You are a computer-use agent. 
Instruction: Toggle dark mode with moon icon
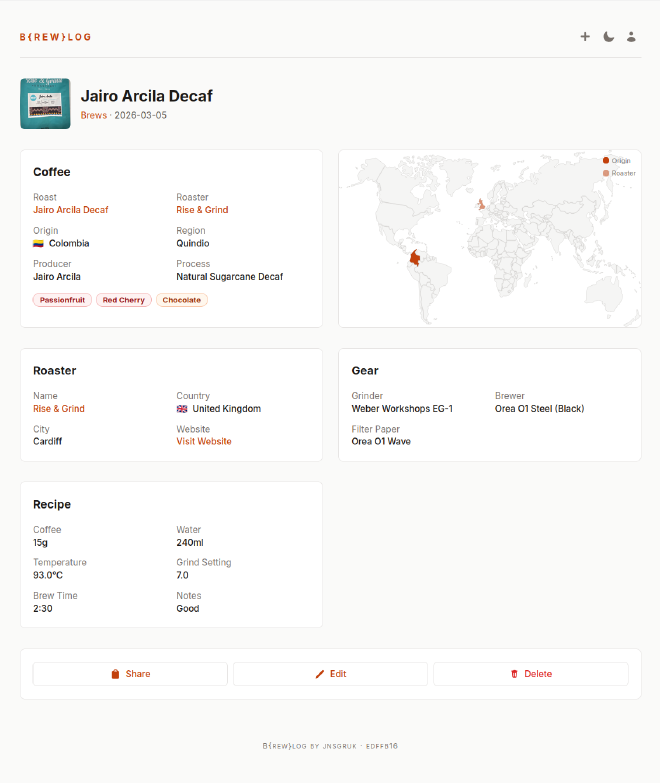pyautogui.click(x=608, y=37)
